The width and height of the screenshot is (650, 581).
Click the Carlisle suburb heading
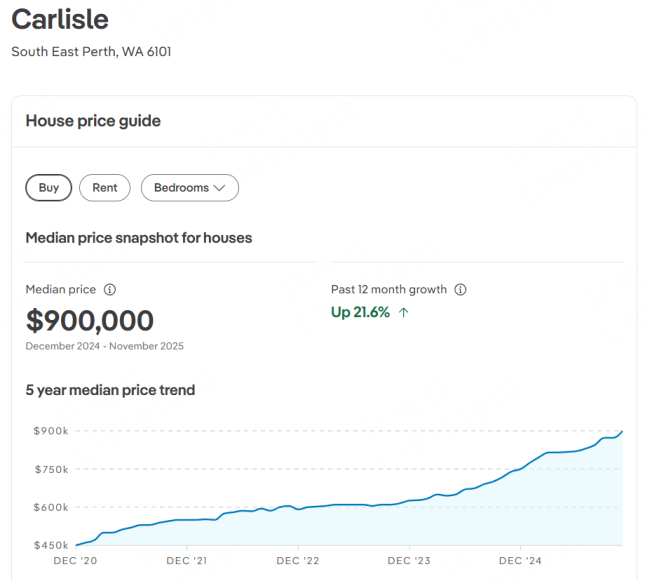pyautogui.click(x=60, y=19)
